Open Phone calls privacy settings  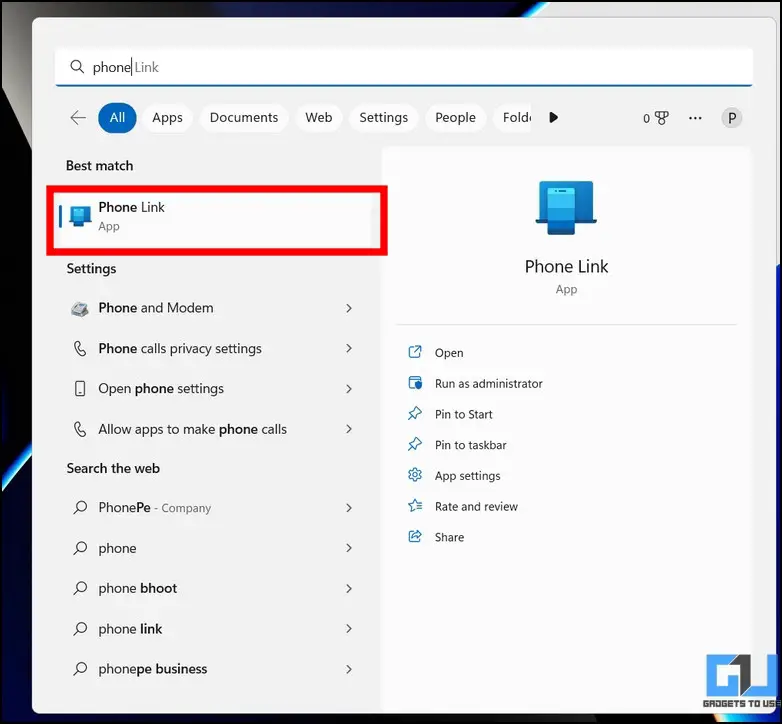(211, 349)
